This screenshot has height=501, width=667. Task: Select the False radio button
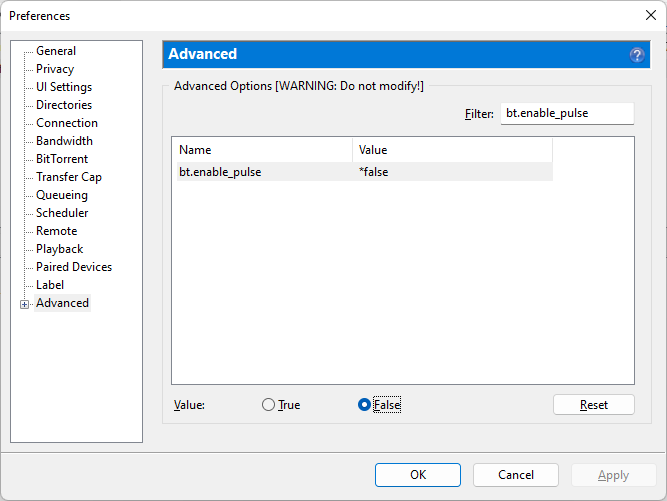[364, 404]
